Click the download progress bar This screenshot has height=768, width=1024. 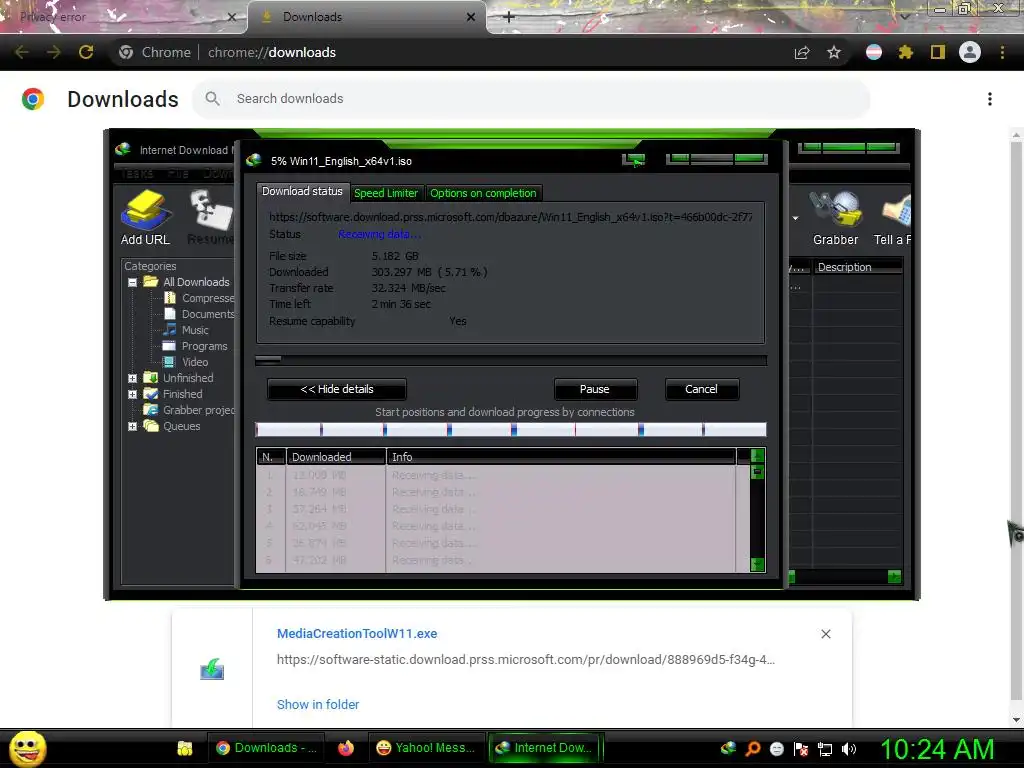[511, 360]
